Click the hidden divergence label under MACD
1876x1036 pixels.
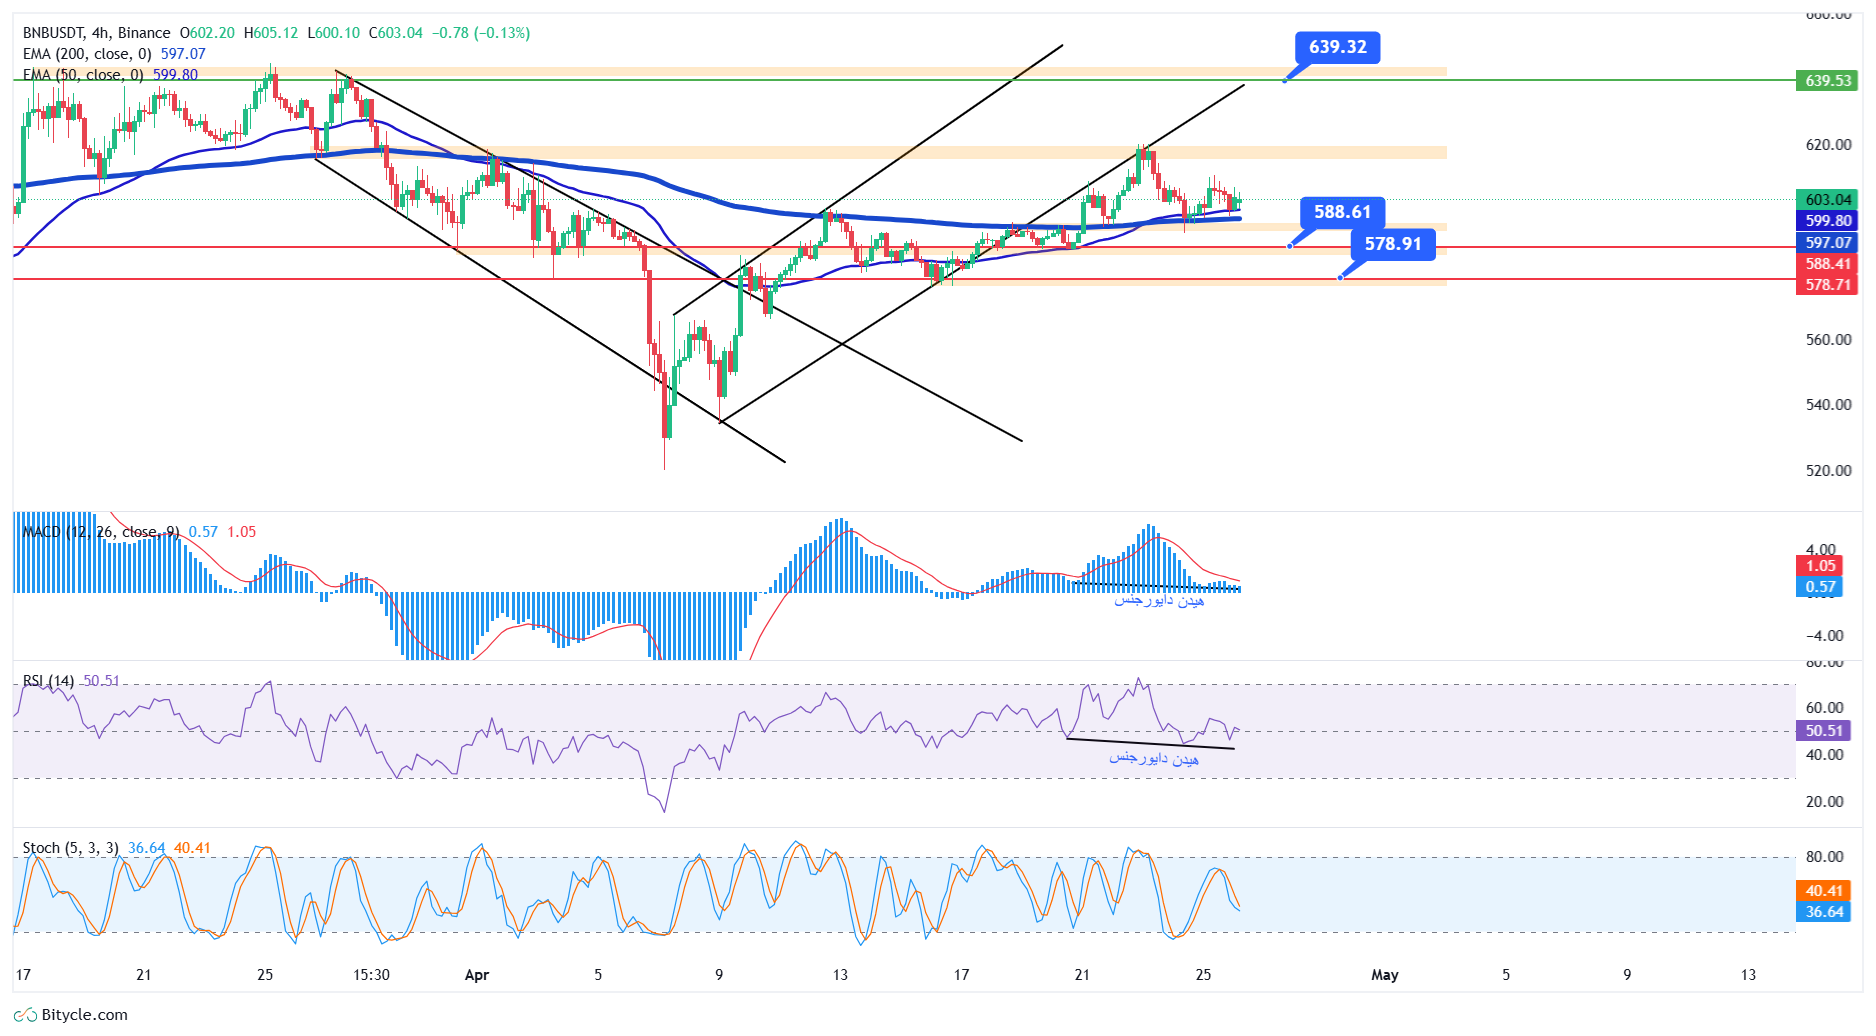pyautogui.click(x=1160, y=601)
